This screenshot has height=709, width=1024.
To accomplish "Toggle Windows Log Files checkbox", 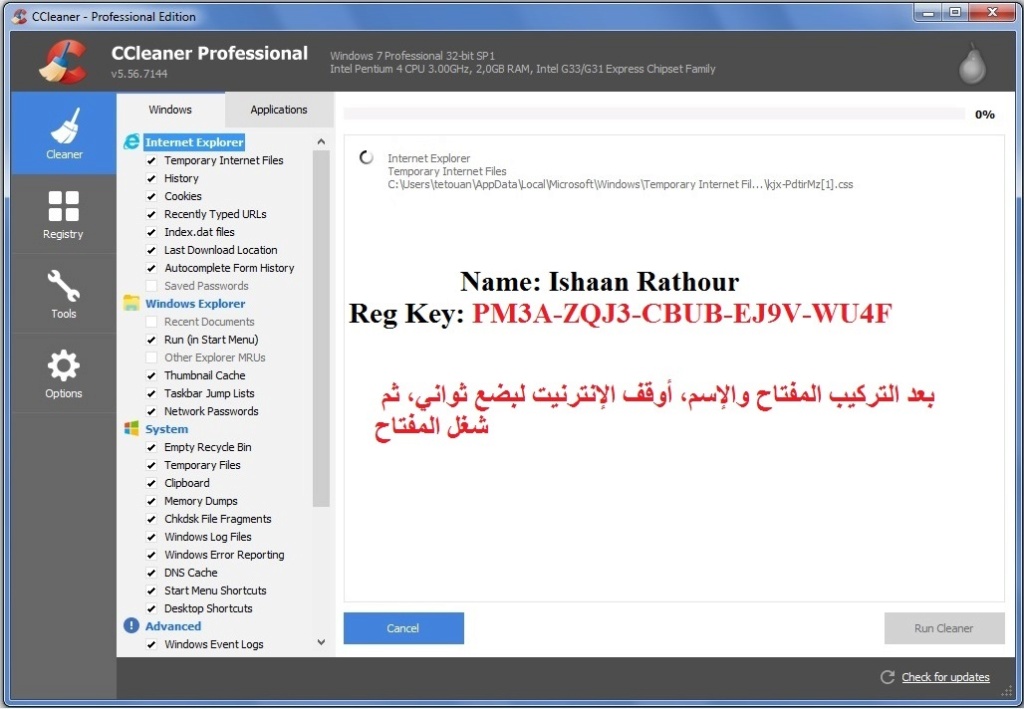I will coord(152,537).
